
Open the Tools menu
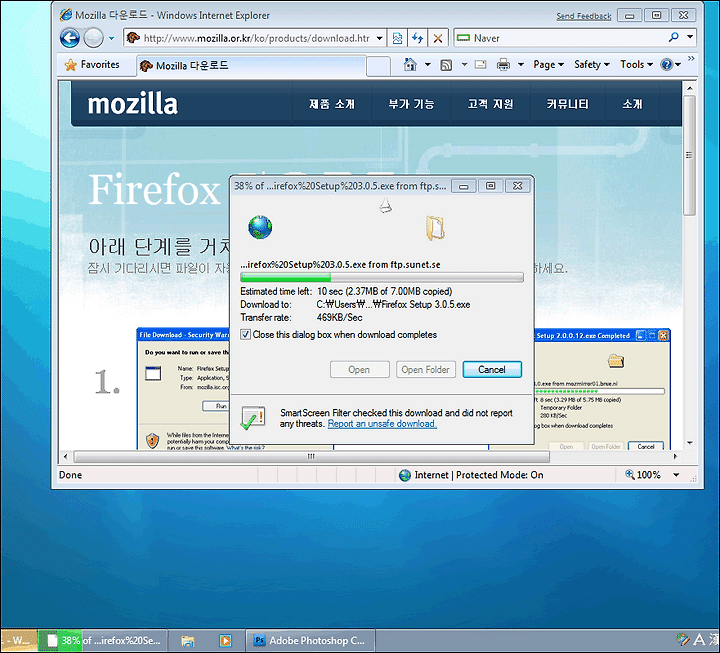[x=636, y=65]
